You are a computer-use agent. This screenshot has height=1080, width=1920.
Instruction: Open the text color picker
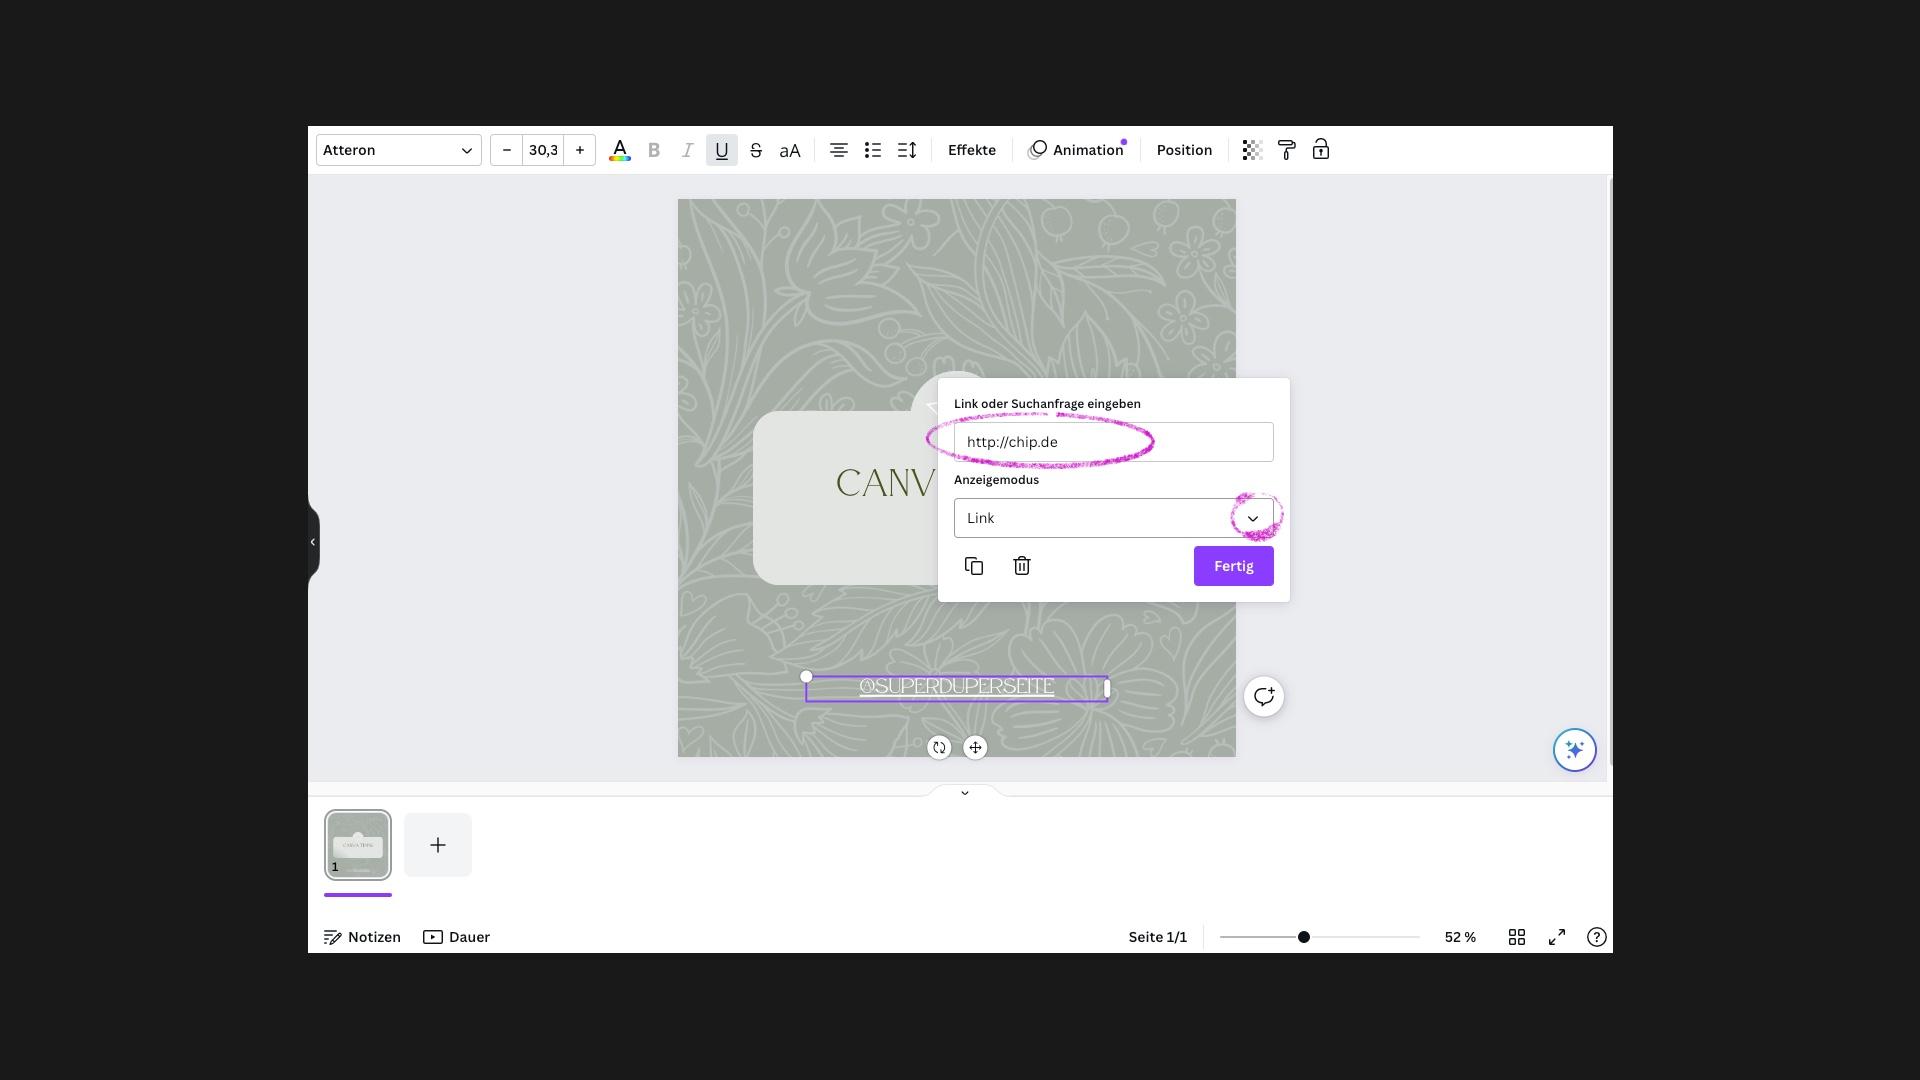tap(619, 150)
